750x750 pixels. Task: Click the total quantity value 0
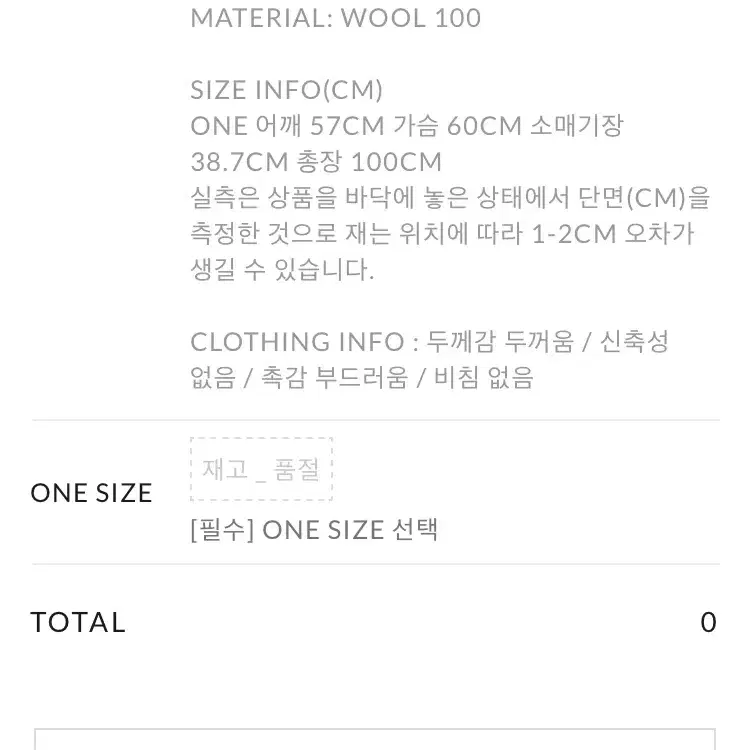[x=708, y=622]
